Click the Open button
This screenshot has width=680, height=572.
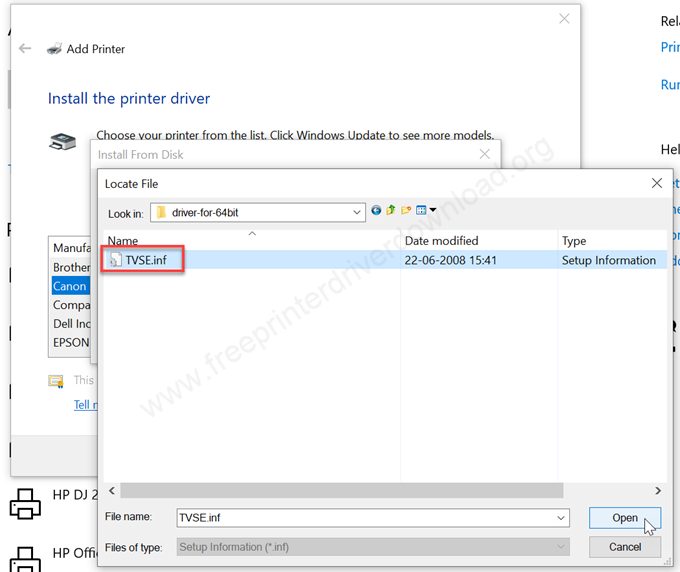point(624,518)
